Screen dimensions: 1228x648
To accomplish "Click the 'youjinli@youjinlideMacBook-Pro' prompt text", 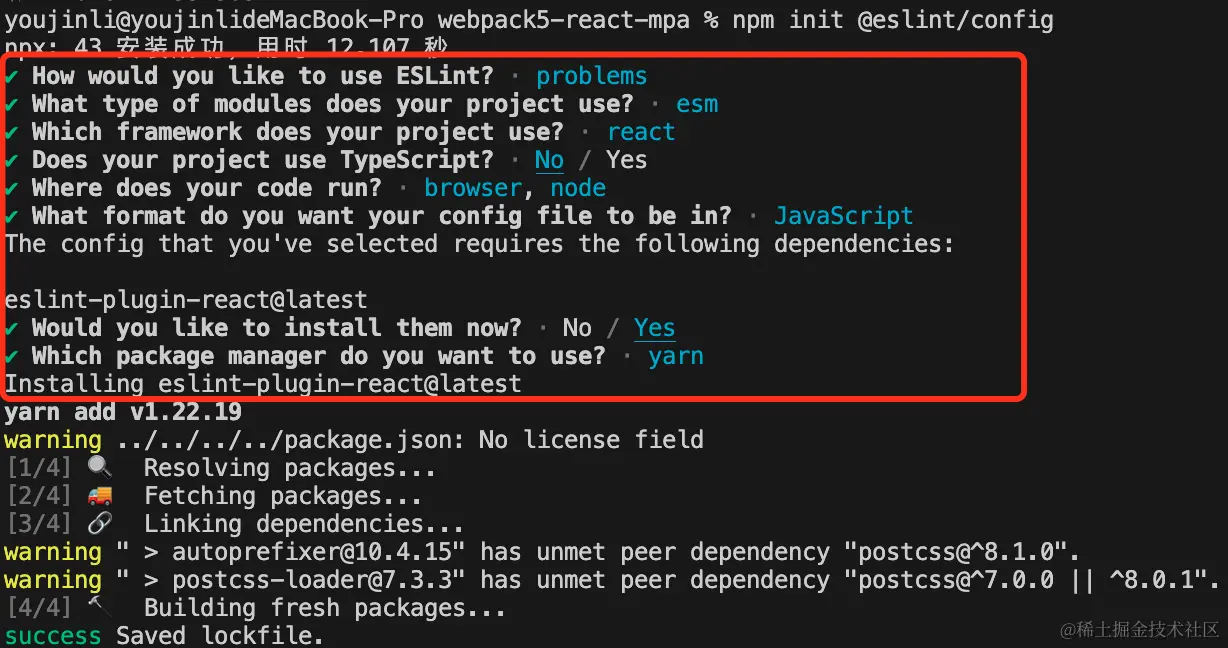I will [214, 19].
